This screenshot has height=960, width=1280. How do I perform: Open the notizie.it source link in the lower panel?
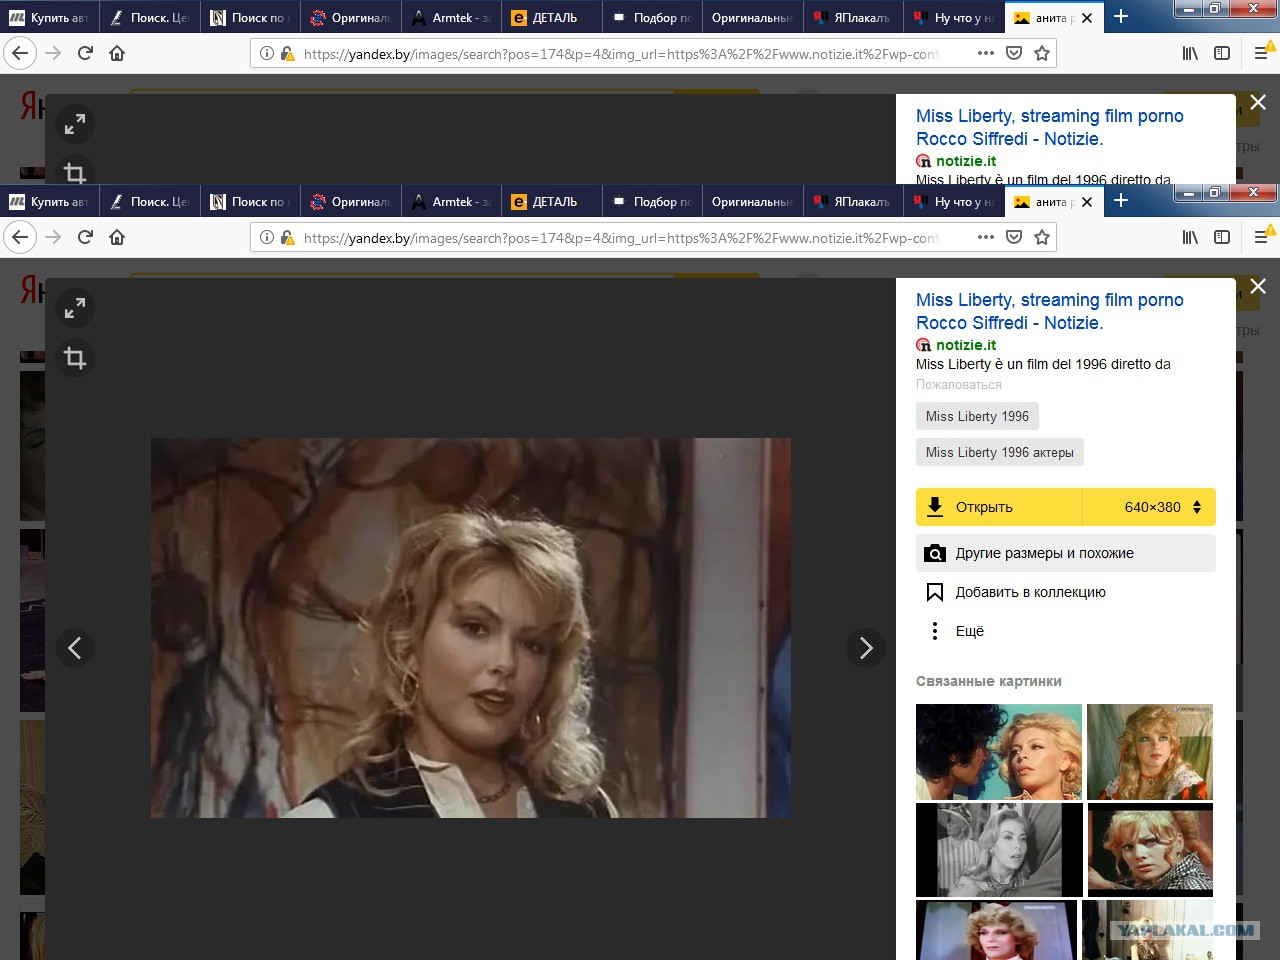point(966,345)
